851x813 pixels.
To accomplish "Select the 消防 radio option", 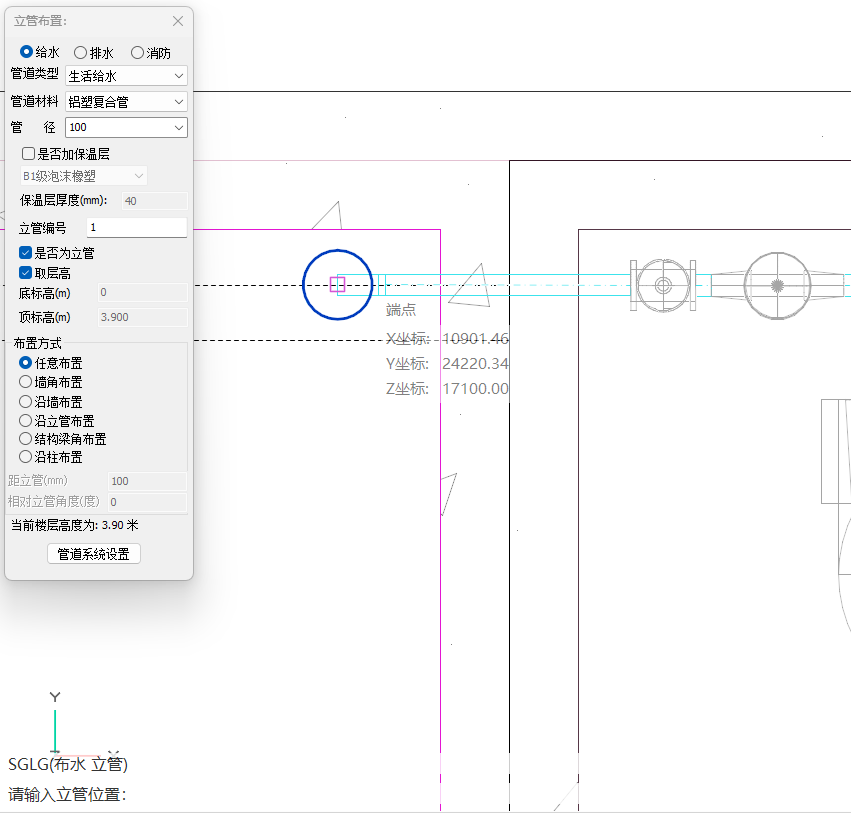I will (138, 53).
